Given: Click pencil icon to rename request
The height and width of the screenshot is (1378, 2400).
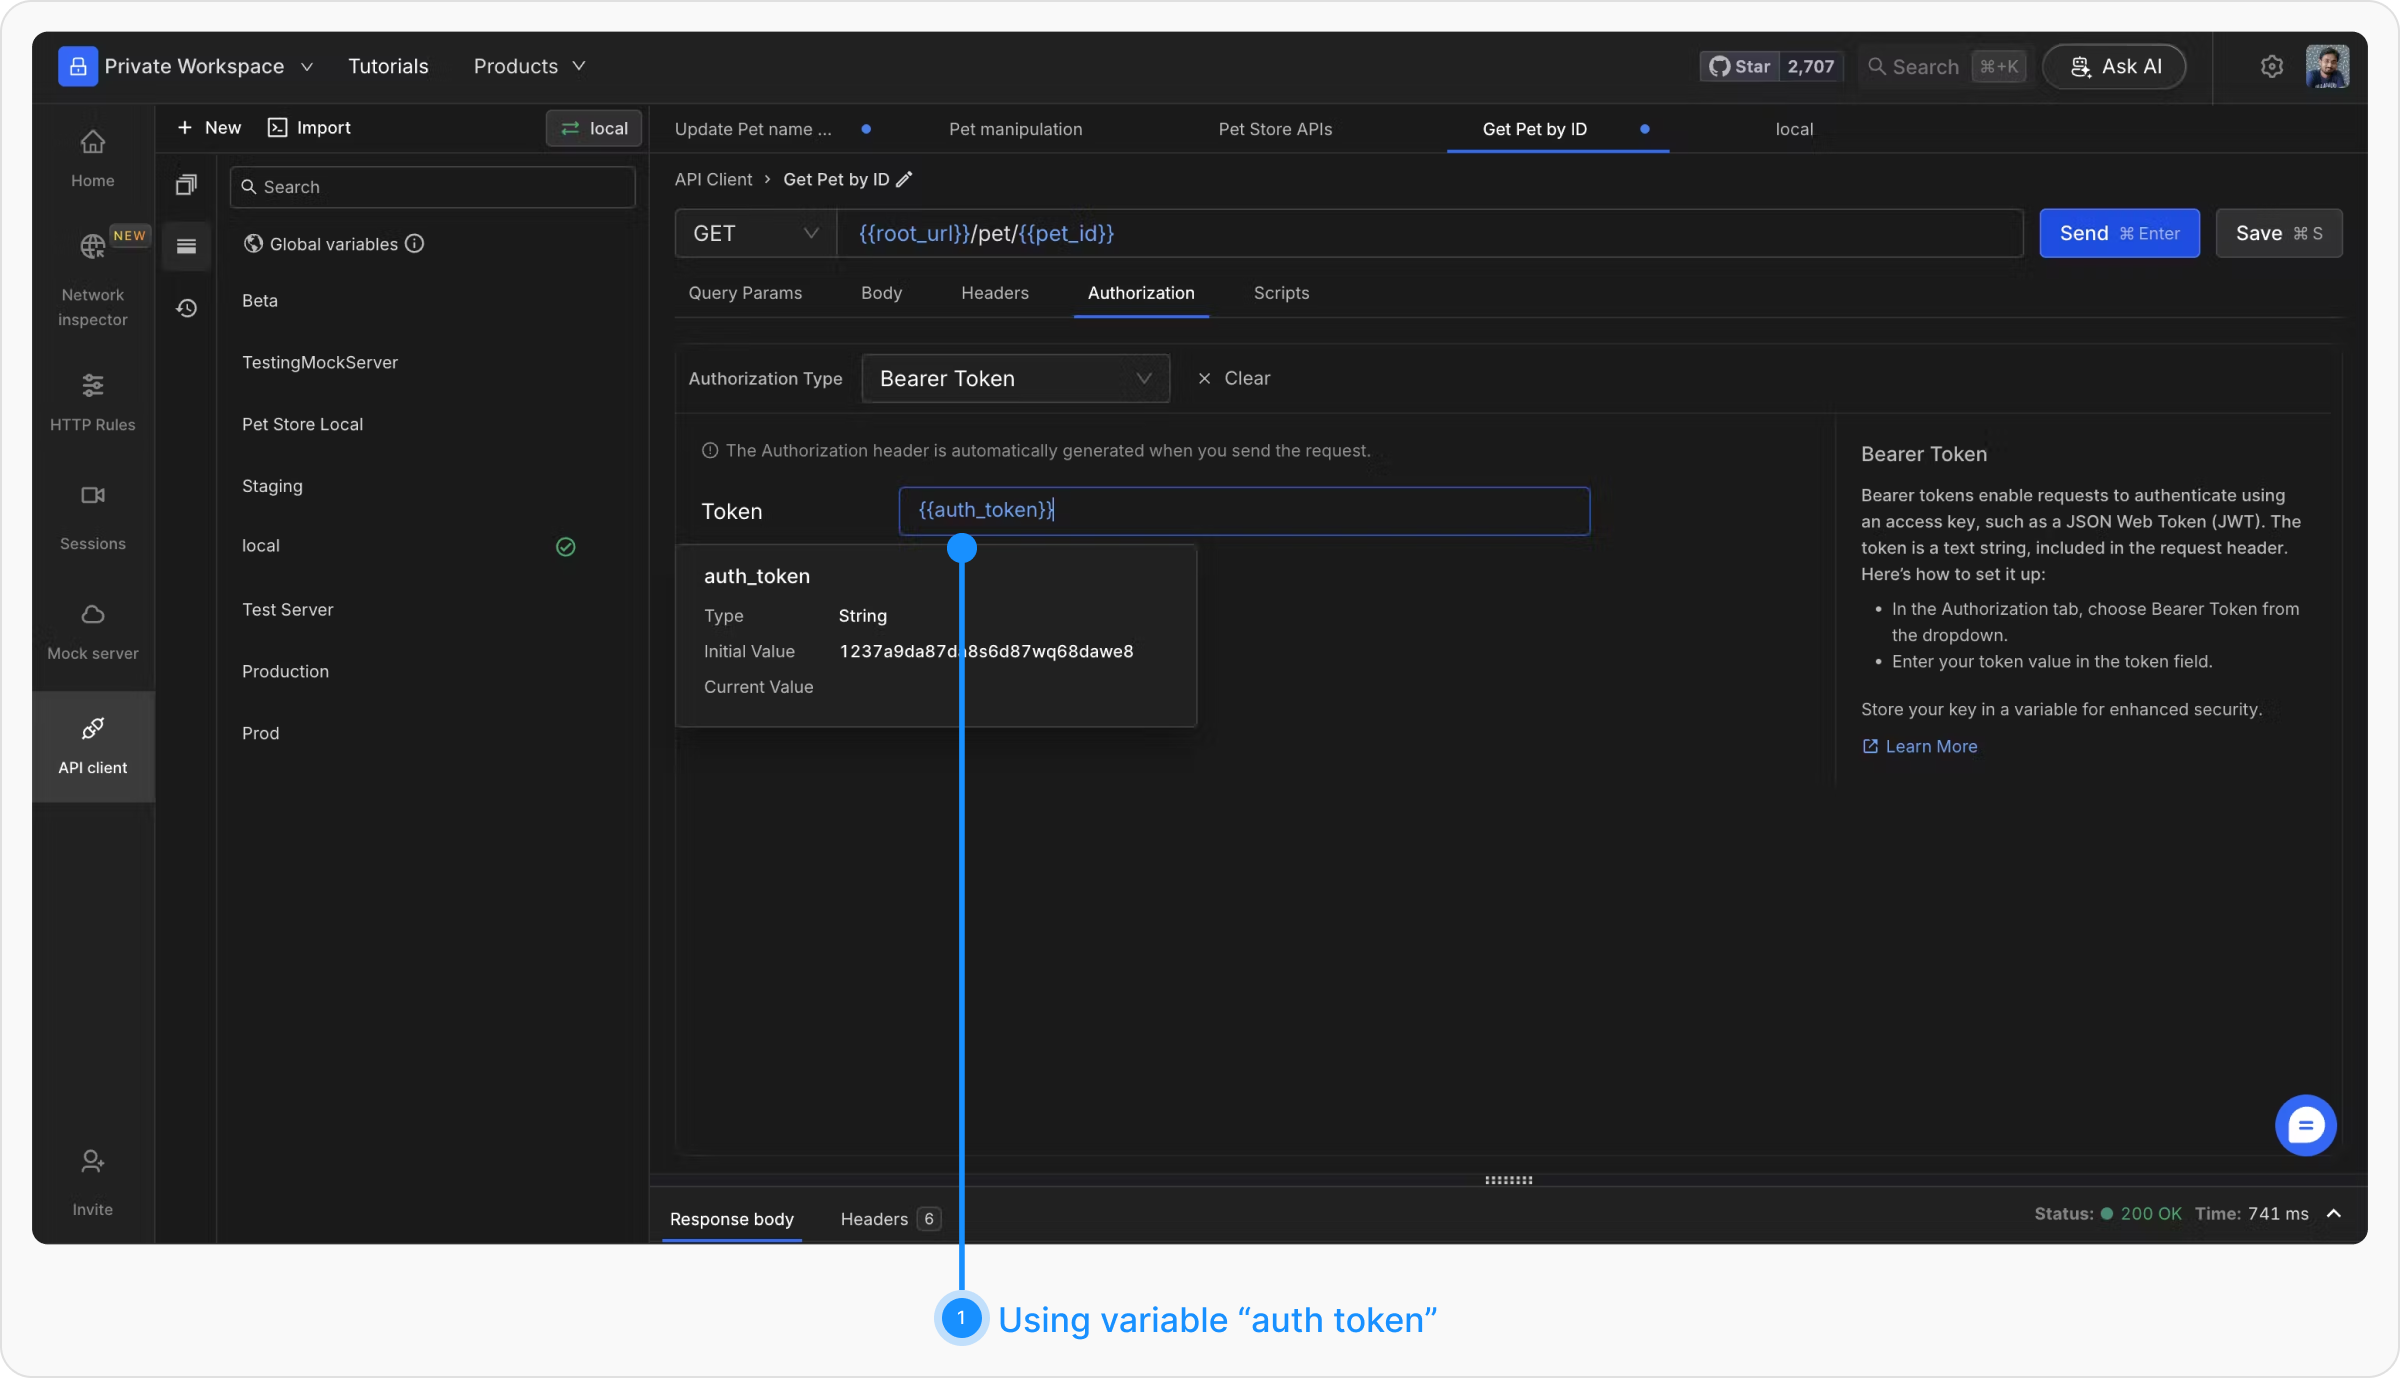Looking at the screenshot, I should click(904, 180).
